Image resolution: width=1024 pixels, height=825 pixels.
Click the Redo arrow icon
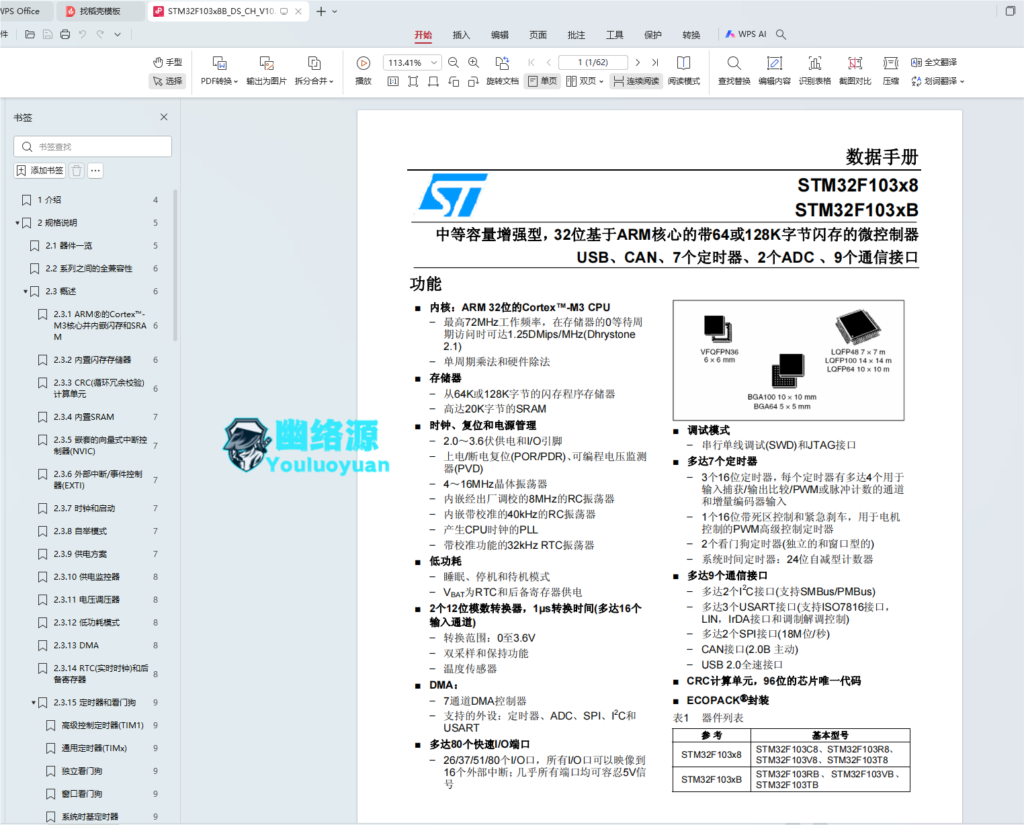pyautogui.click(x=100, y=35)
